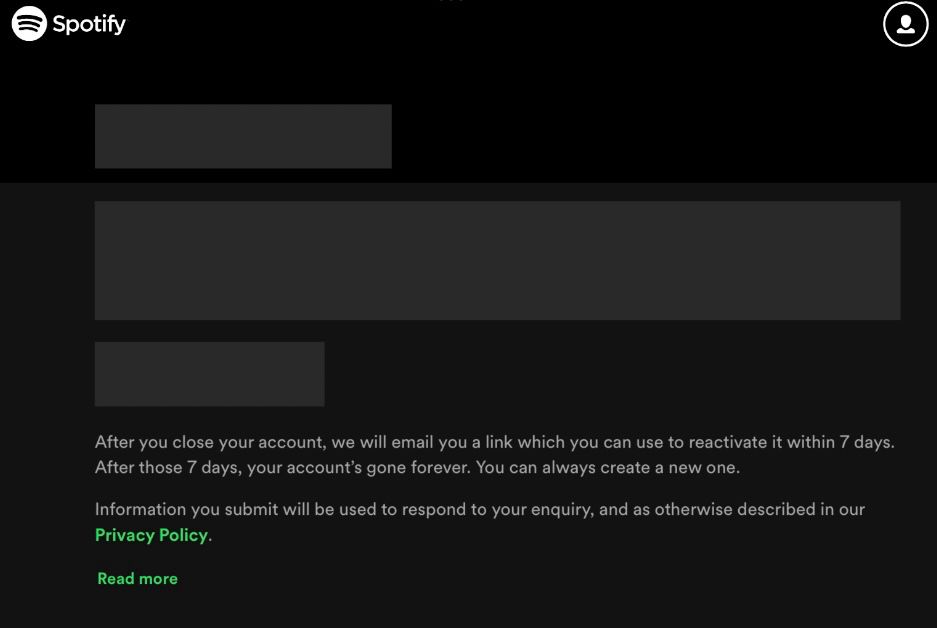
Task: Open the topmost redacted field under the header
Action: click(x=243, y=136)
